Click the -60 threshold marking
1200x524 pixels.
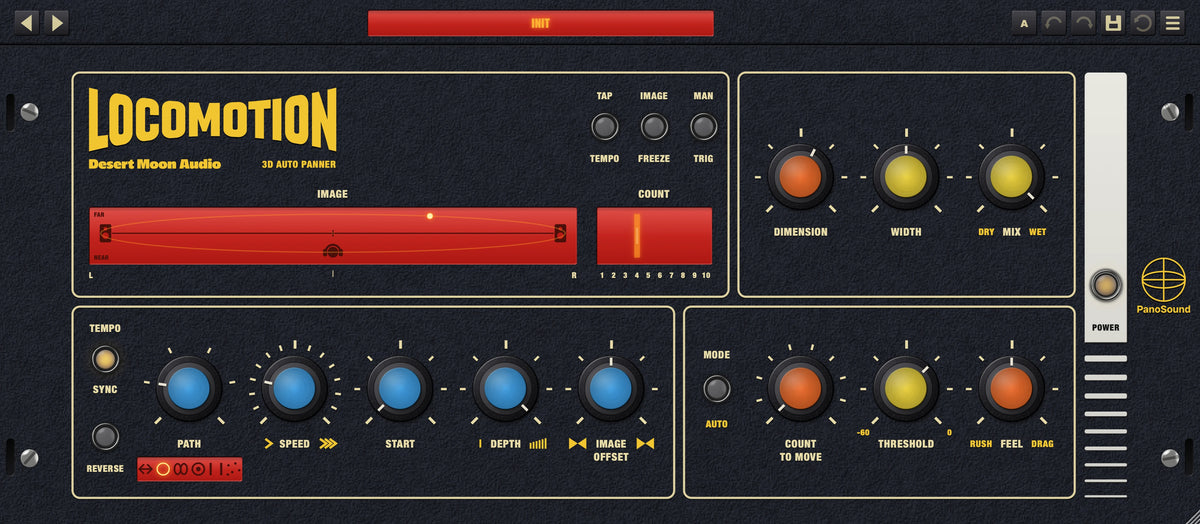pos(863,432)
